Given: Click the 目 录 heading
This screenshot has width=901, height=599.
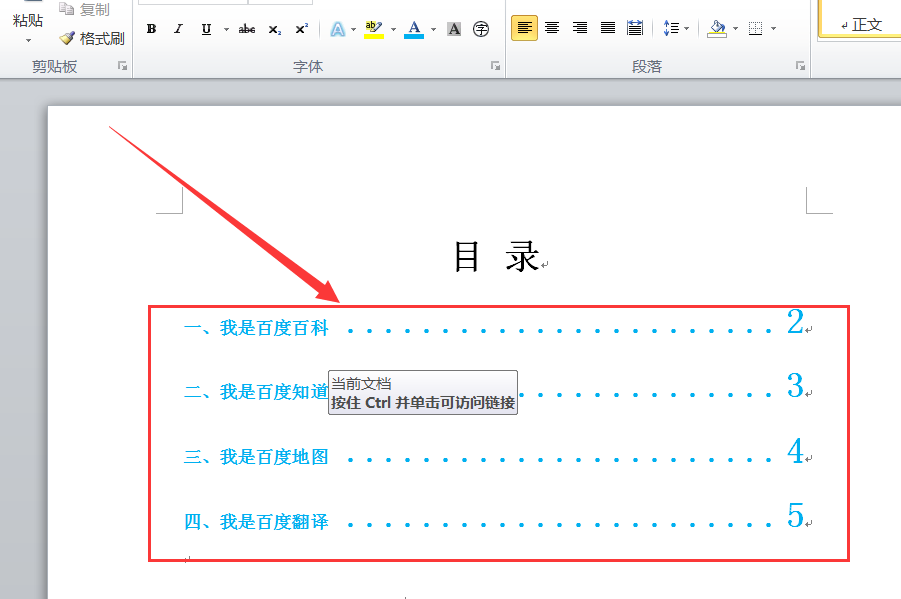Looking at the screenshot, I should 497,256.
